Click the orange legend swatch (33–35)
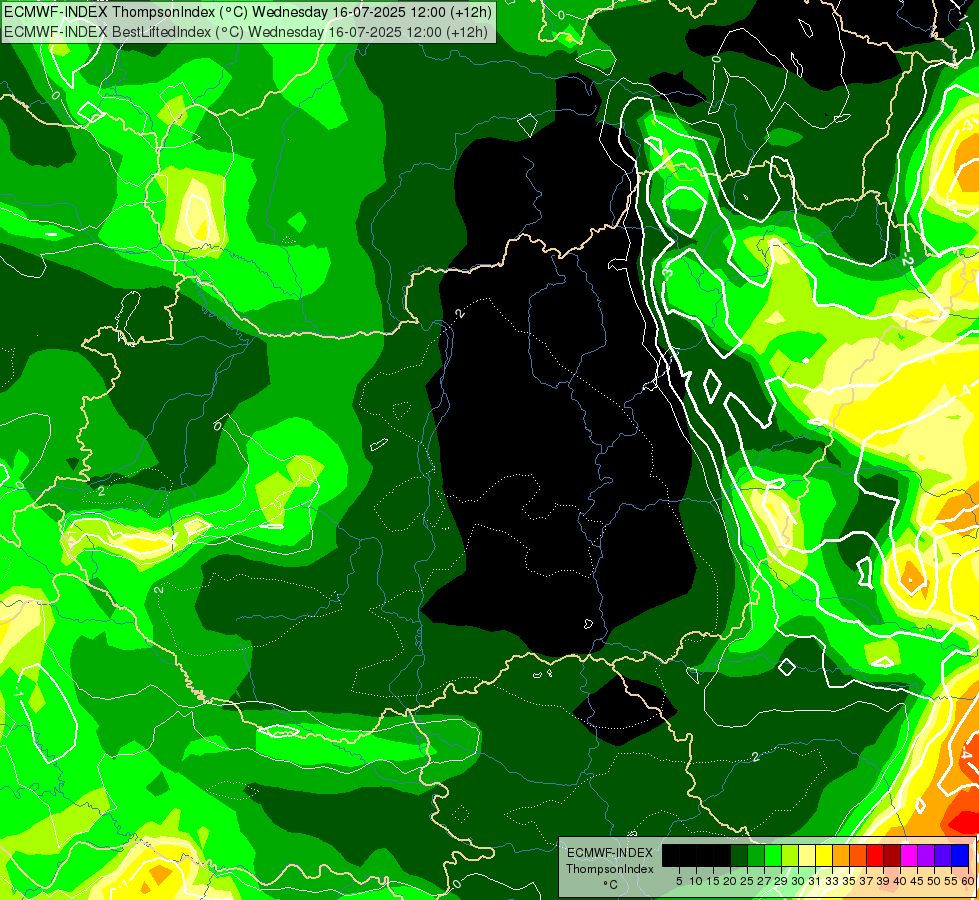This screenshot has height=900, width=979. pos(842,855)
